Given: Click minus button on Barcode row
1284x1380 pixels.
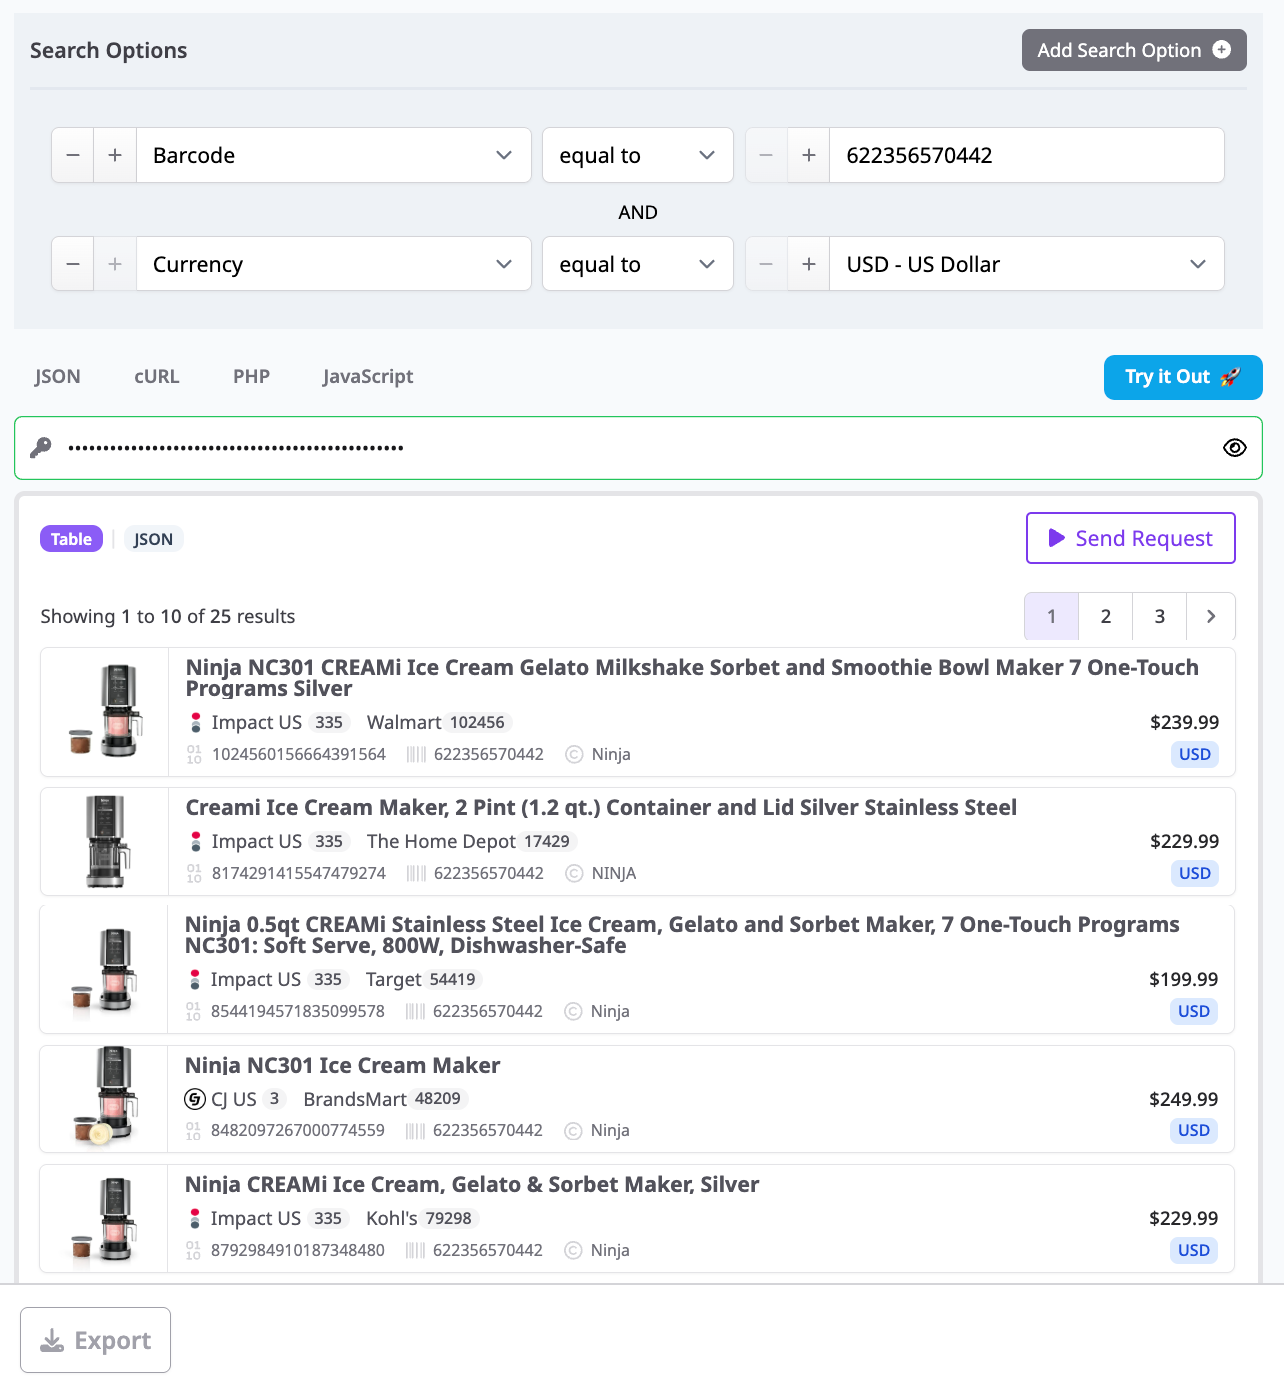Looking at the screenshot, I should pyautogui.click(x=73, y=155).
